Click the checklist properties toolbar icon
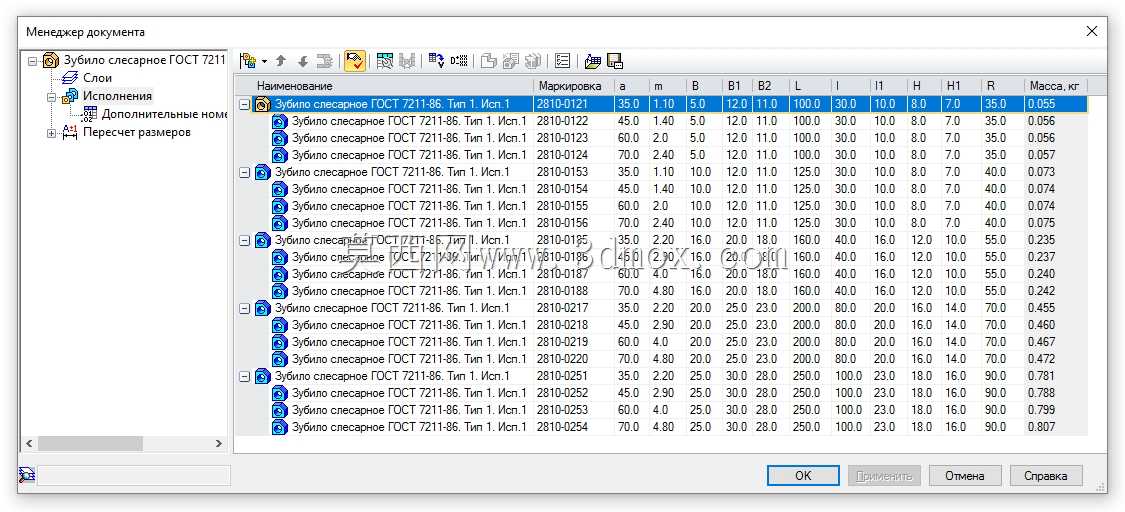 point(562,62)
